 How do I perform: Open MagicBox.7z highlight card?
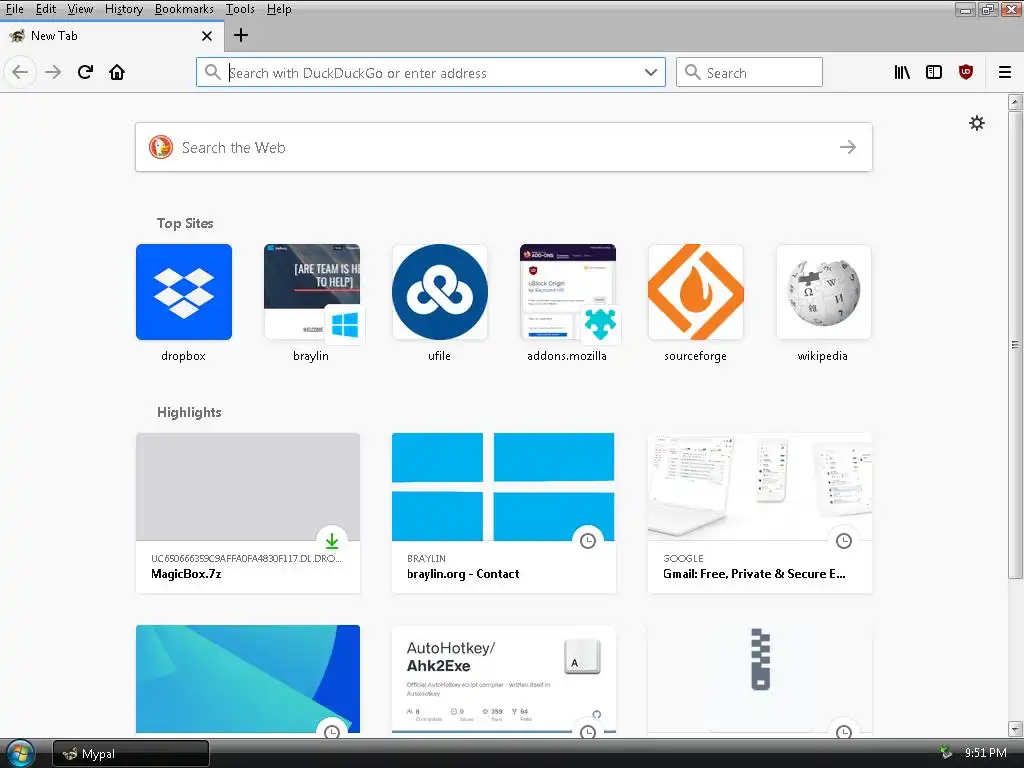248,513
